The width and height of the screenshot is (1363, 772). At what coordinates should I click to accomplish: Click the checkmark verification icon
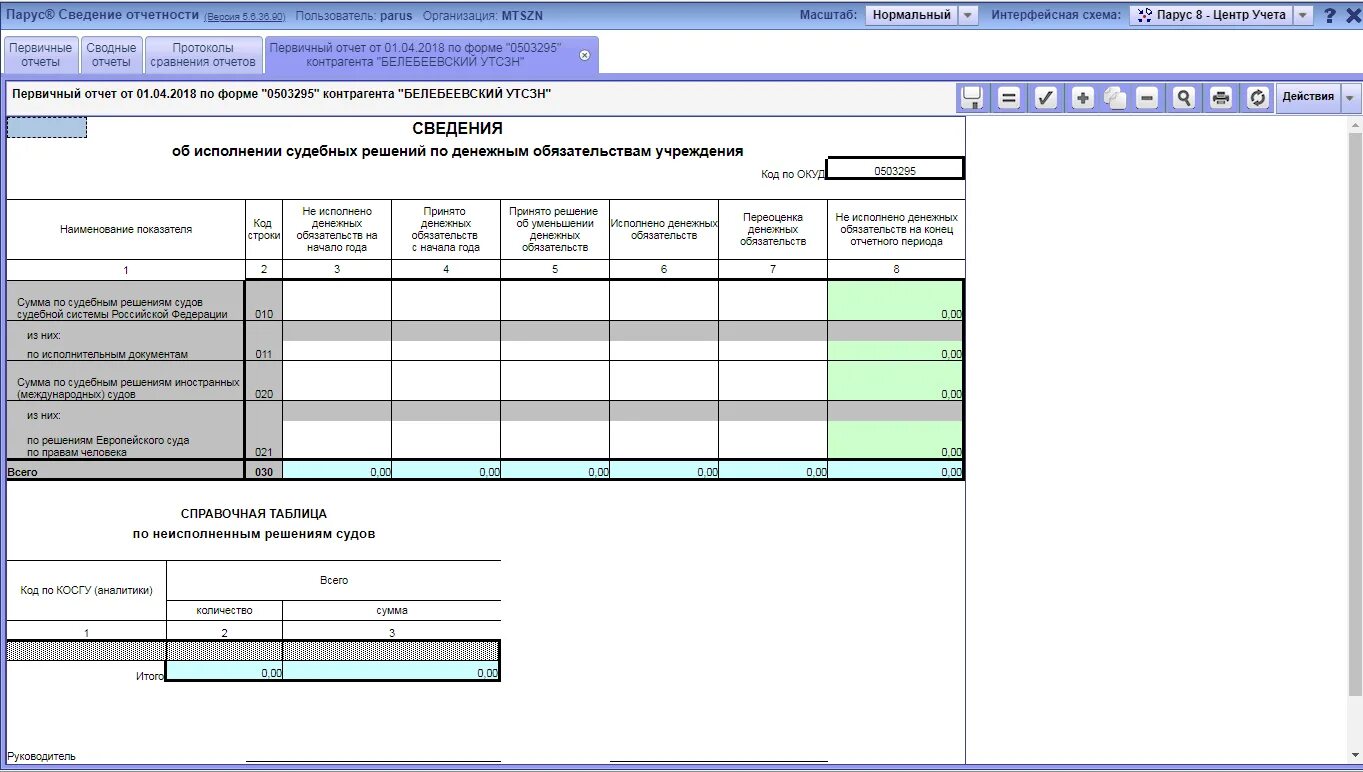[x=1046, y=97]
